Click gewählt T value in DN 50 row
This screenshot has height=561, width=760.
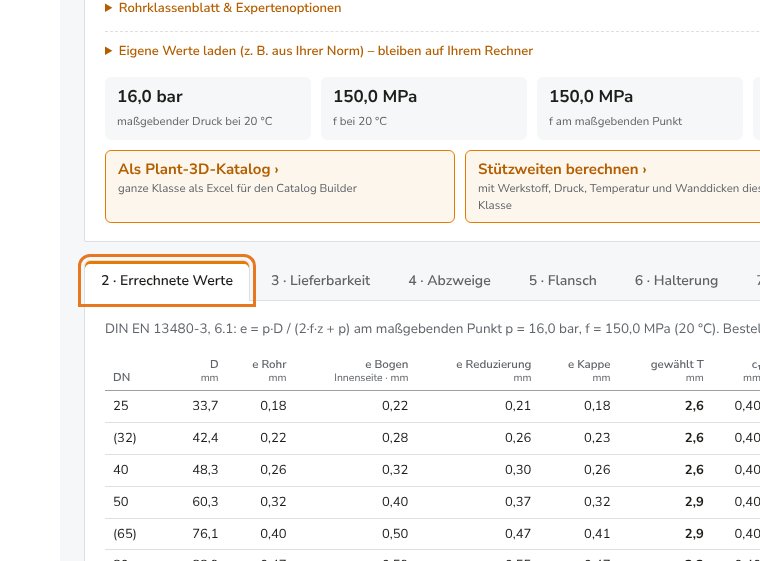694,501
